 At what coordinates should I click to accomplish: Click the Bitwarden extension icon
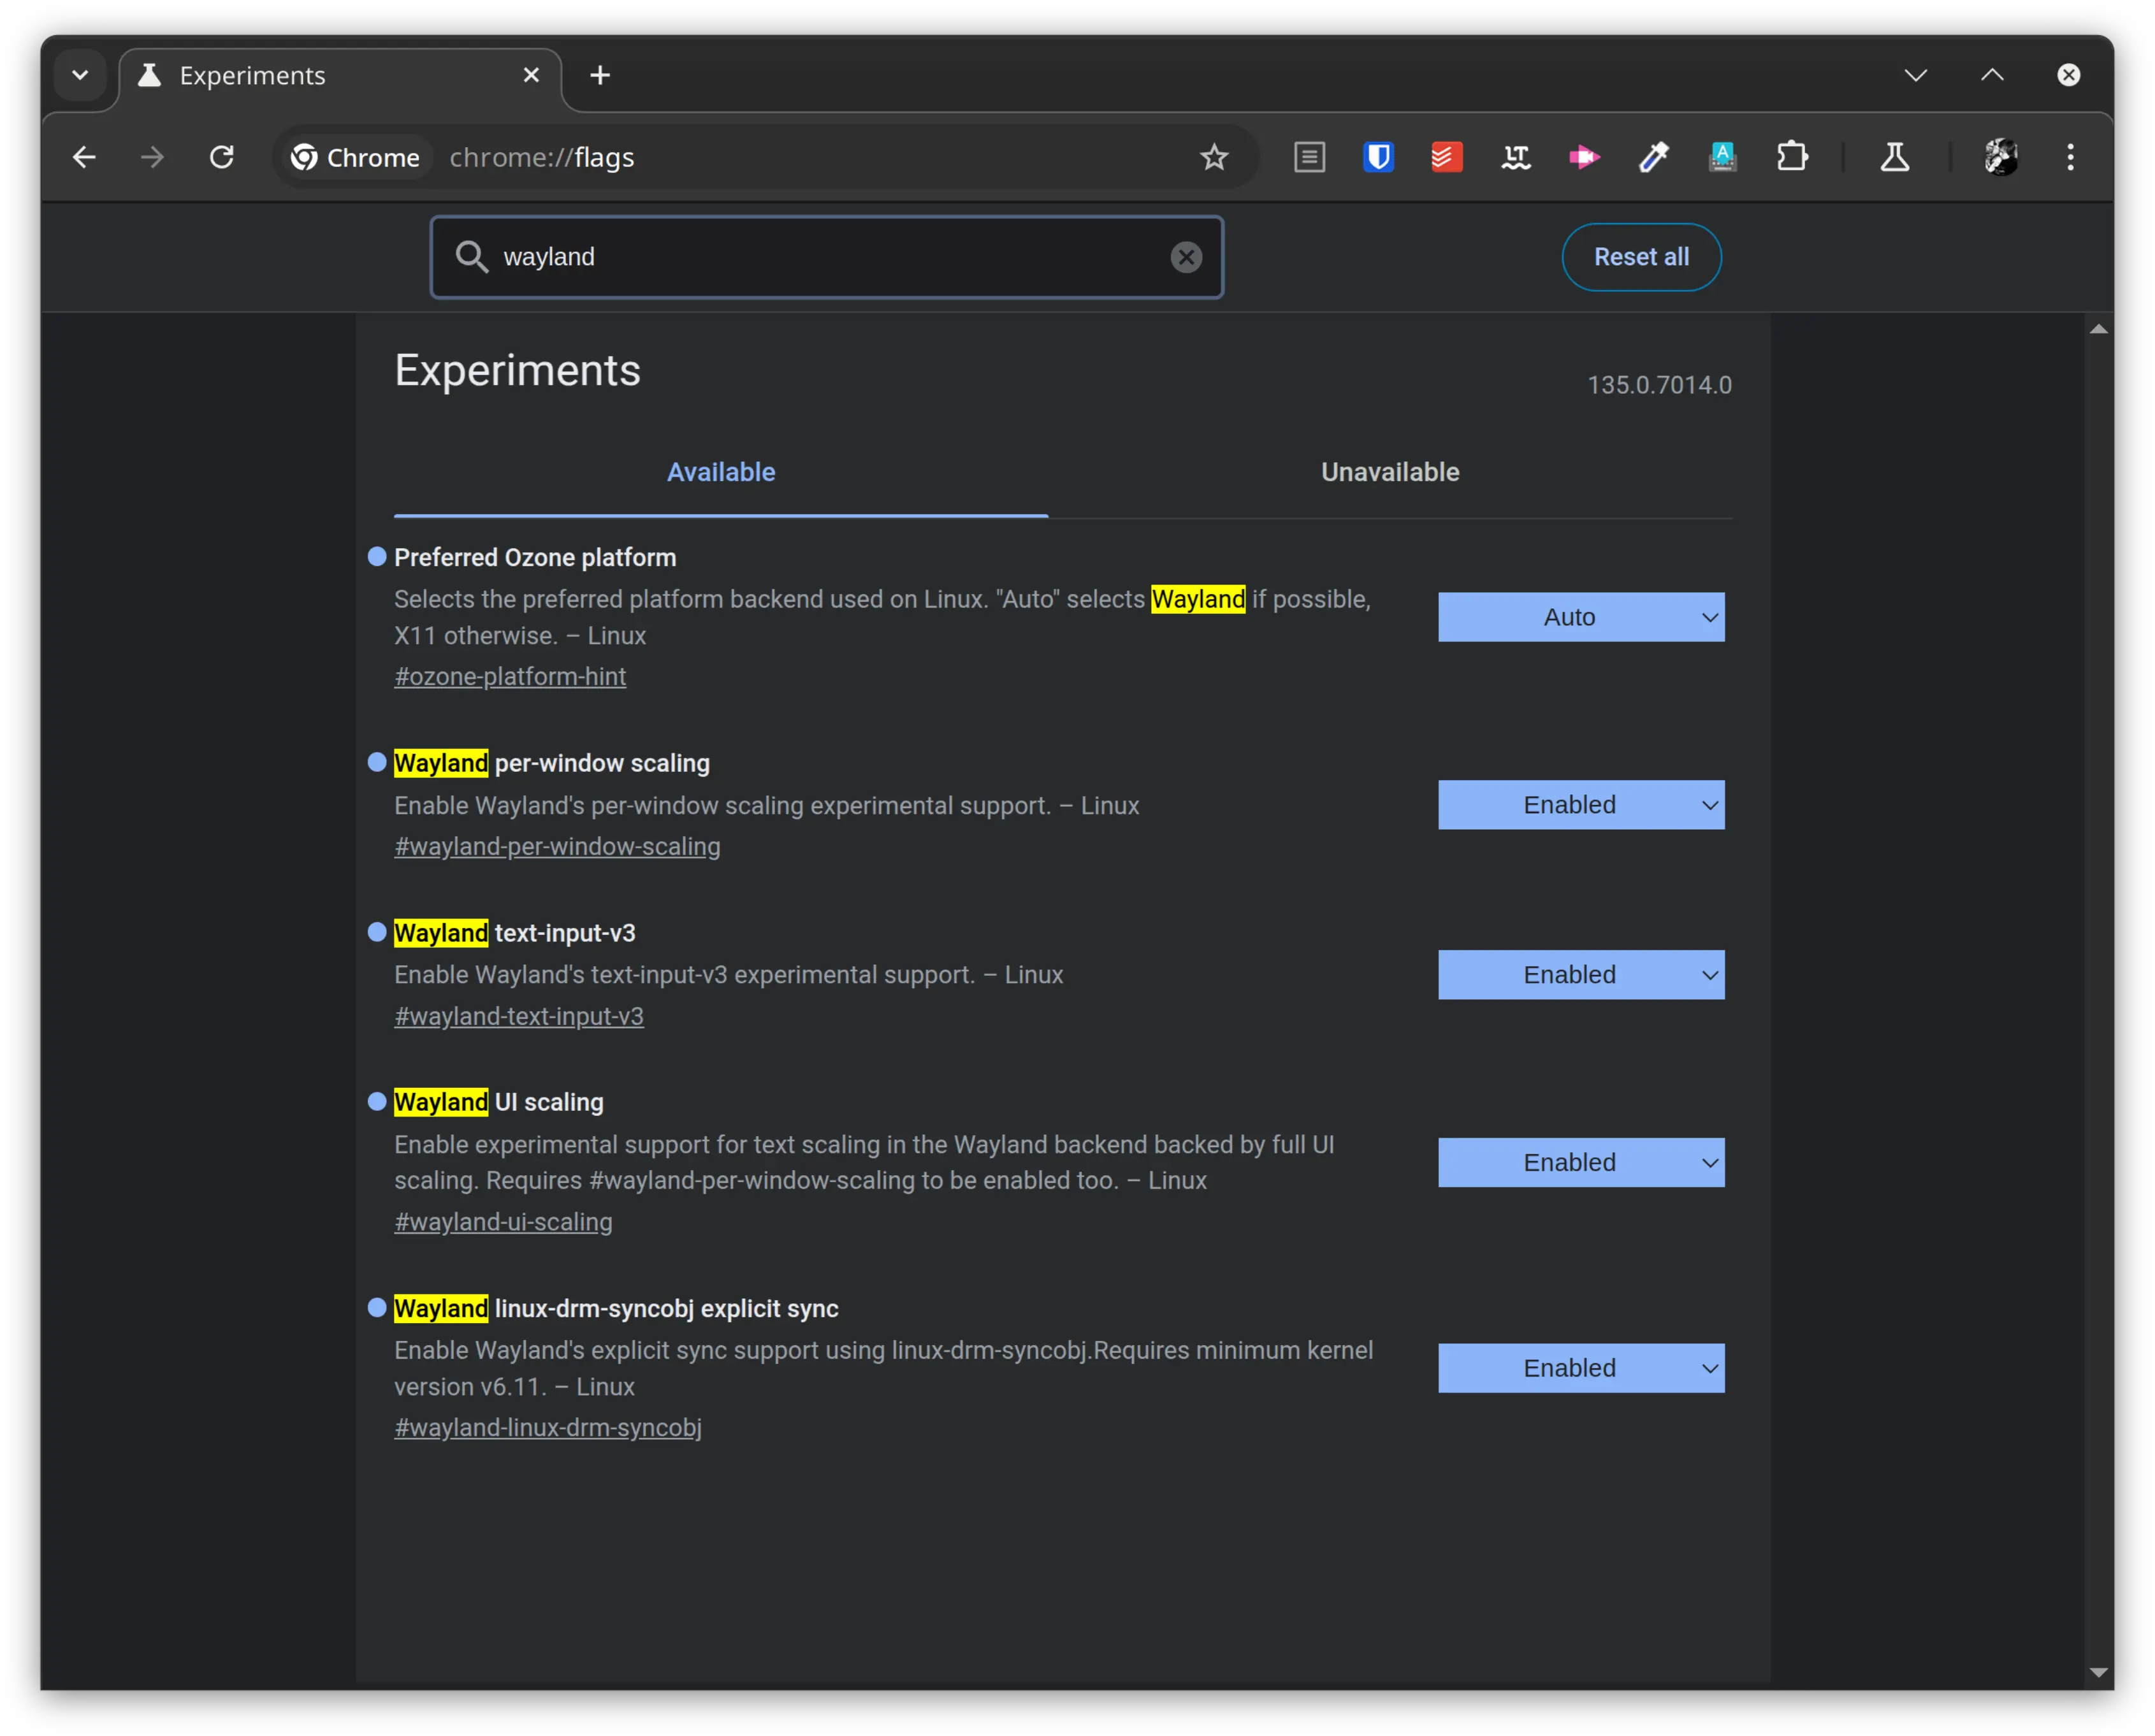click(1381, 157)
